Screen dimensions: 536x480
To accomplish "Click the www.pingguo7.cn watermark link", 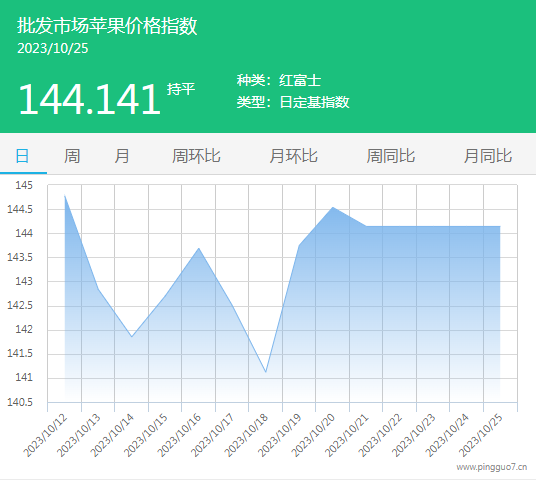I will [x=492, y=467].
